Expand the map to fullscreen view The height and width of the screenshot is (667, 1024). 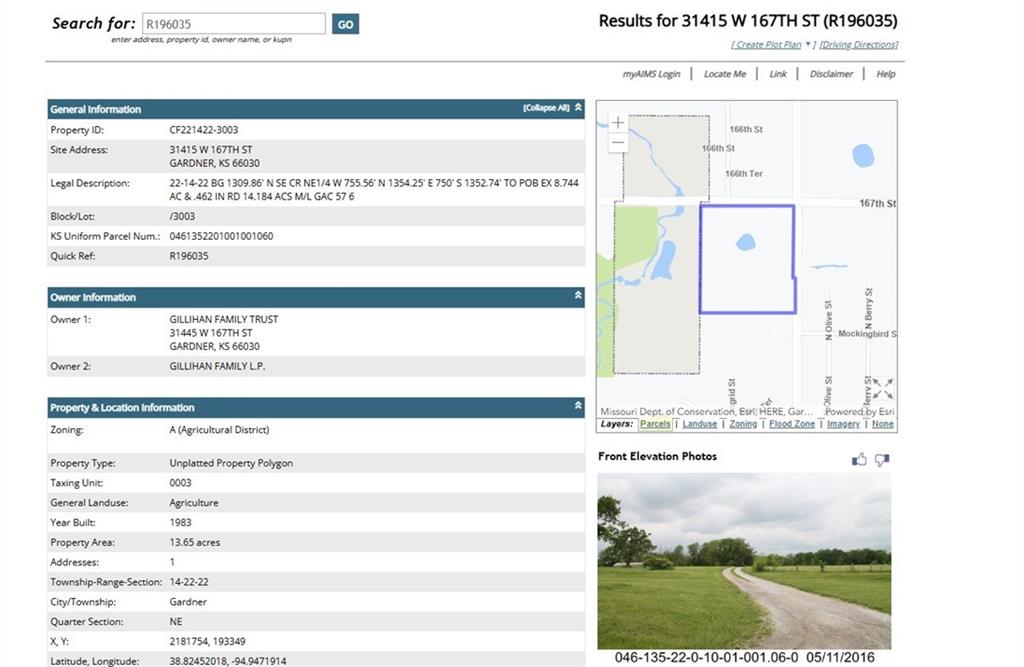(884, 387)
